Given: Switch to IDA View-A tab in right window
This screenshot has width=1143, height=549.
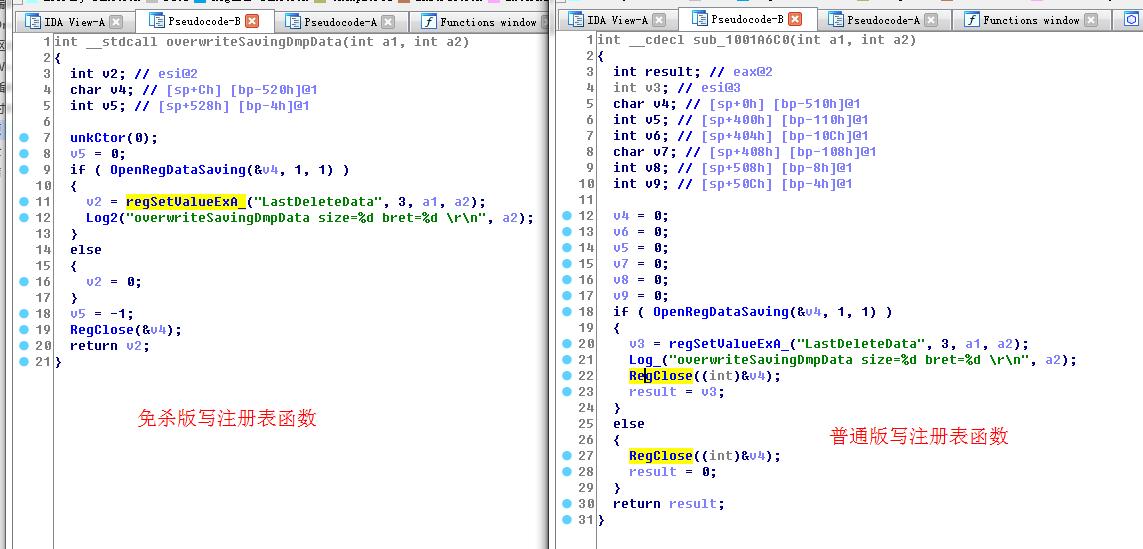Looking at the screenshot, I should [616, 20].
